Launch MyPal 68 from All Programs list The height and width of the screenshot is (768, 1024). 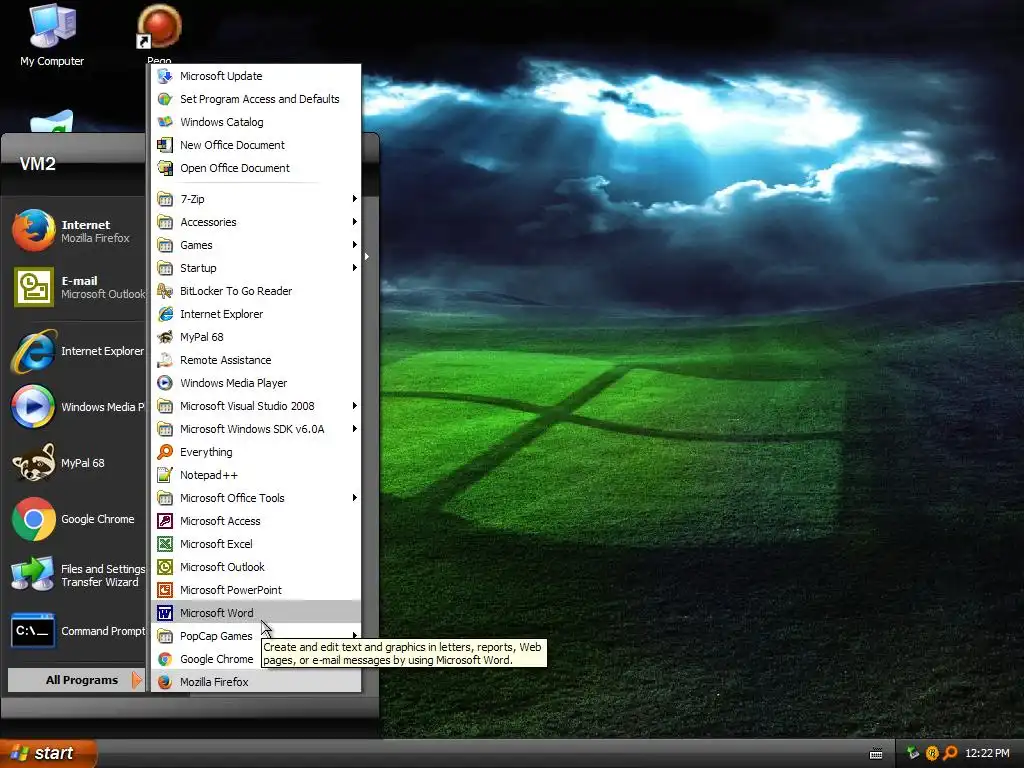pyautogui.click(x=256, y=337)
